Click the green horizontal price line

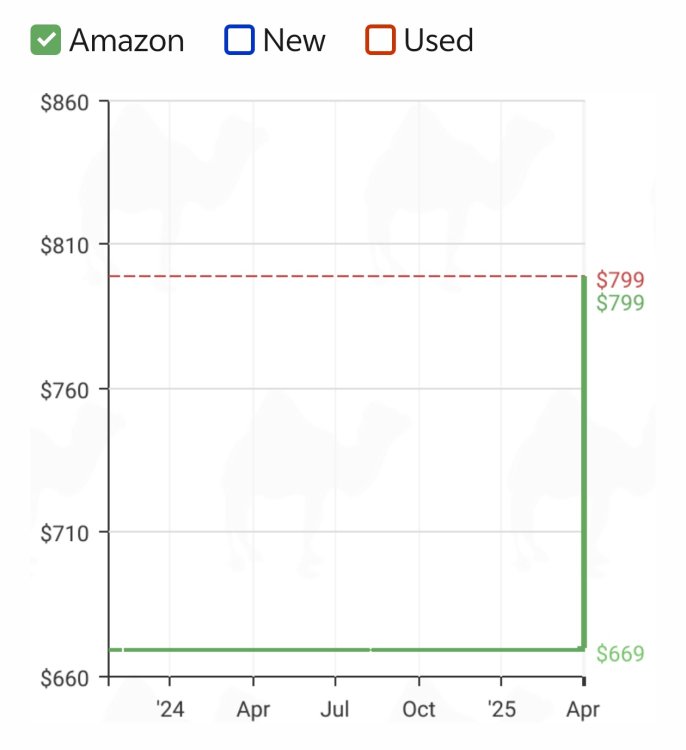click(340, 650)
